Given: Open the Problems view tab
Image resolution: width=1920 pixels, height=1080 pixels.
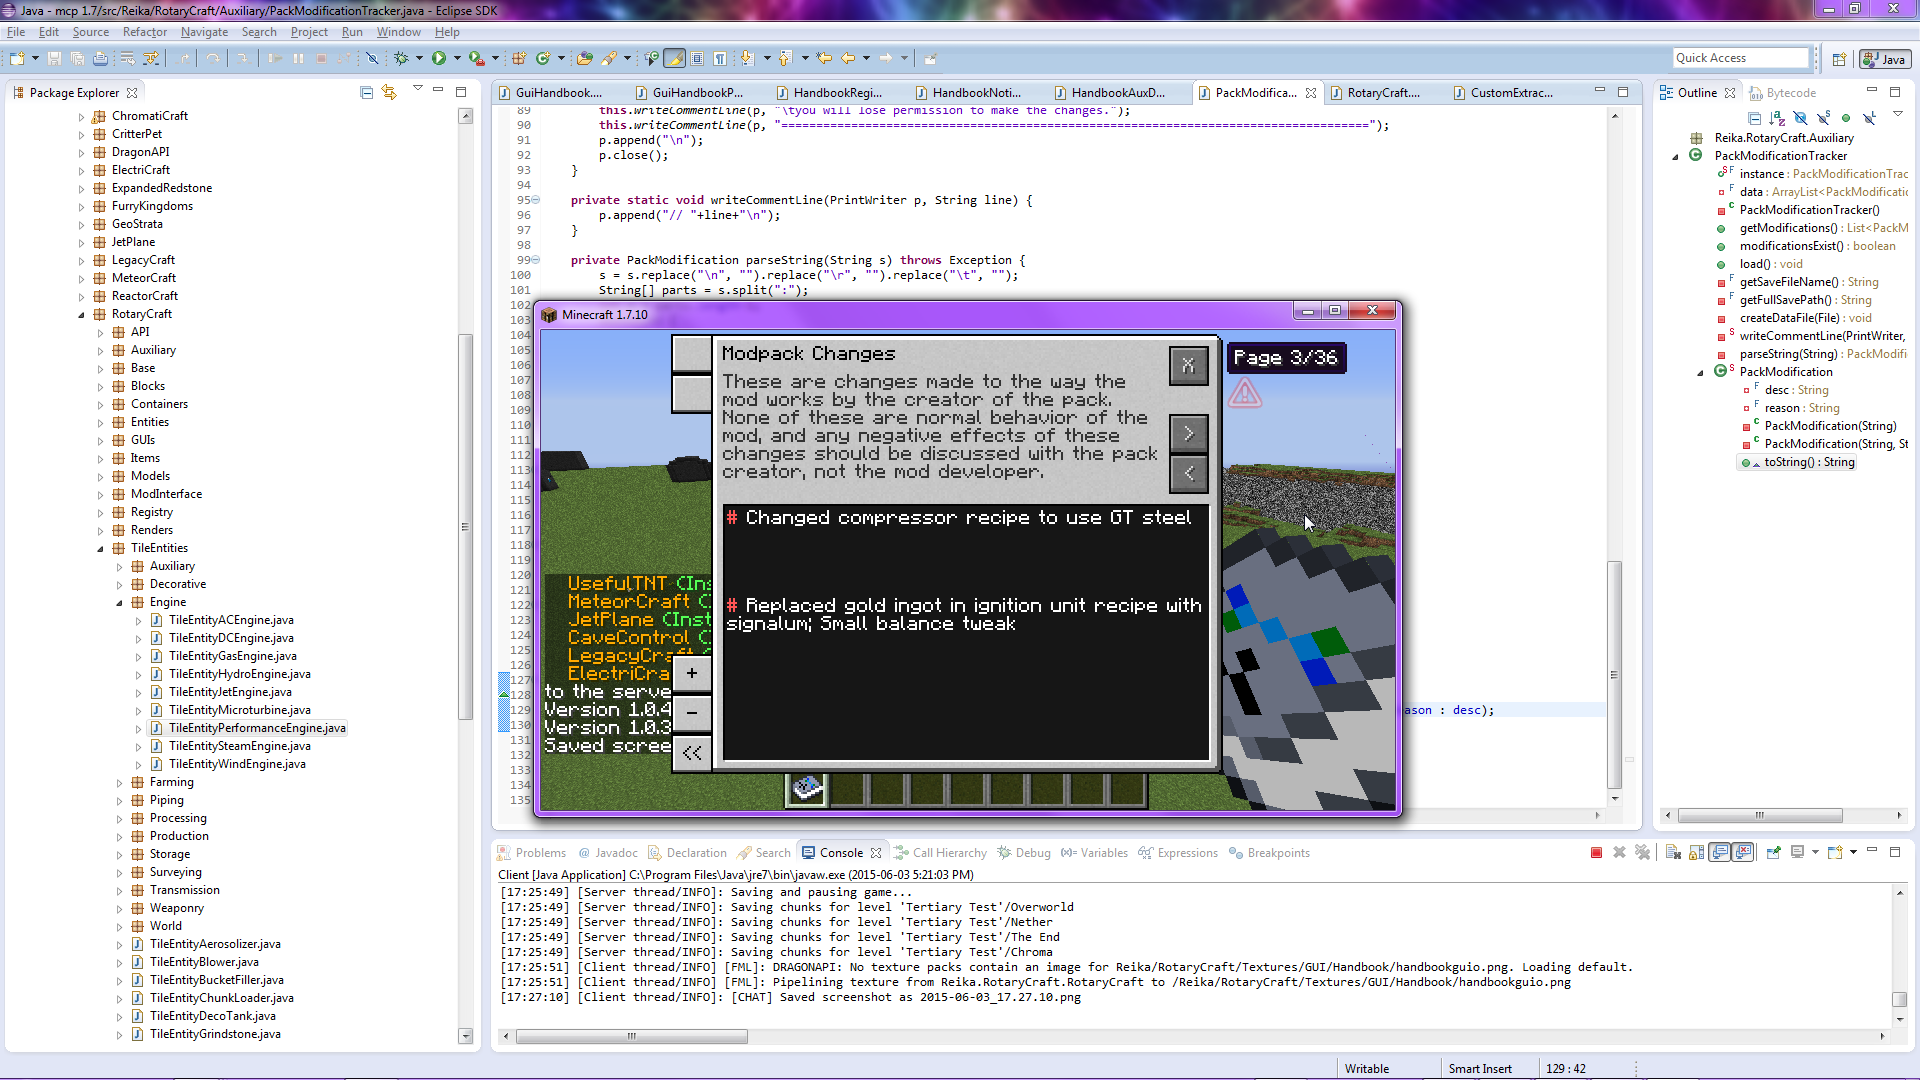Looking at the screenshot, I should pyautogui.click(x=532, y=853).
